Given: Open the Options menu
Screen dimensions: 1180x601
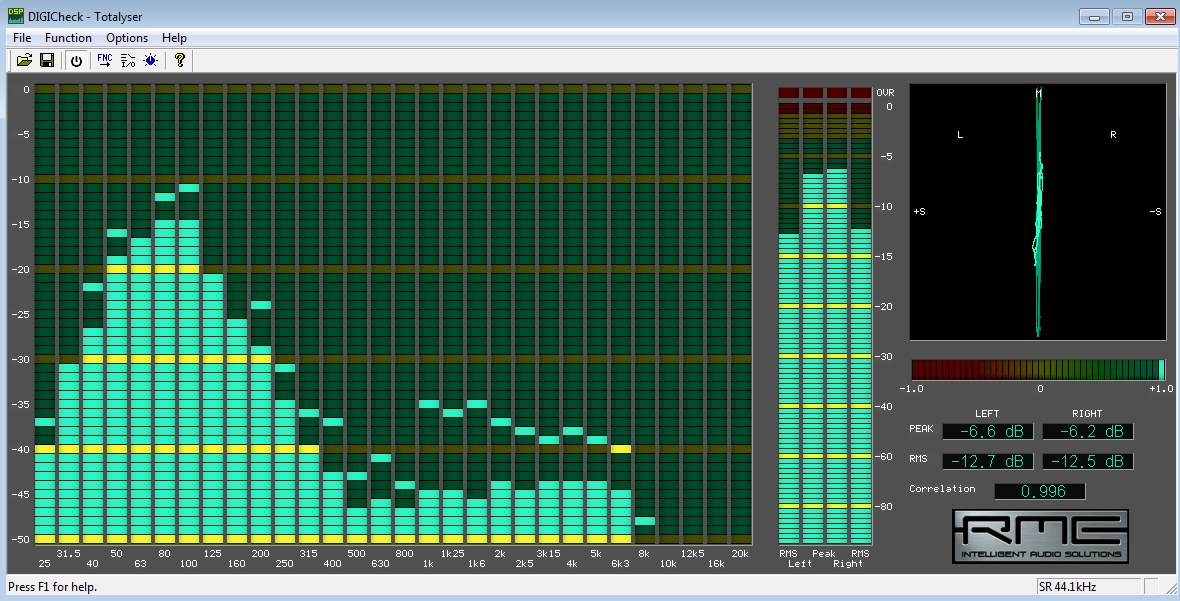Looking at the screenshot, I should click(126, 38).
